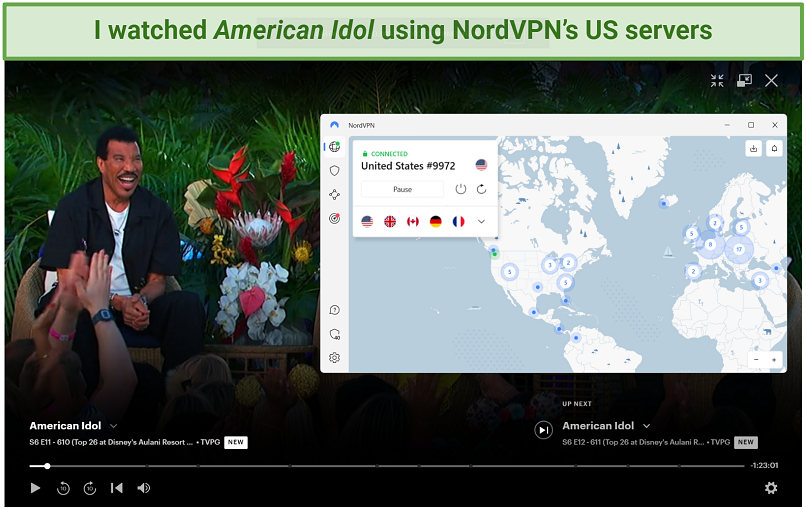The width and height of the screenshot is (806, 509).
Task: Click the US flag beside United States #9972
Action: (x=481, y=165)
